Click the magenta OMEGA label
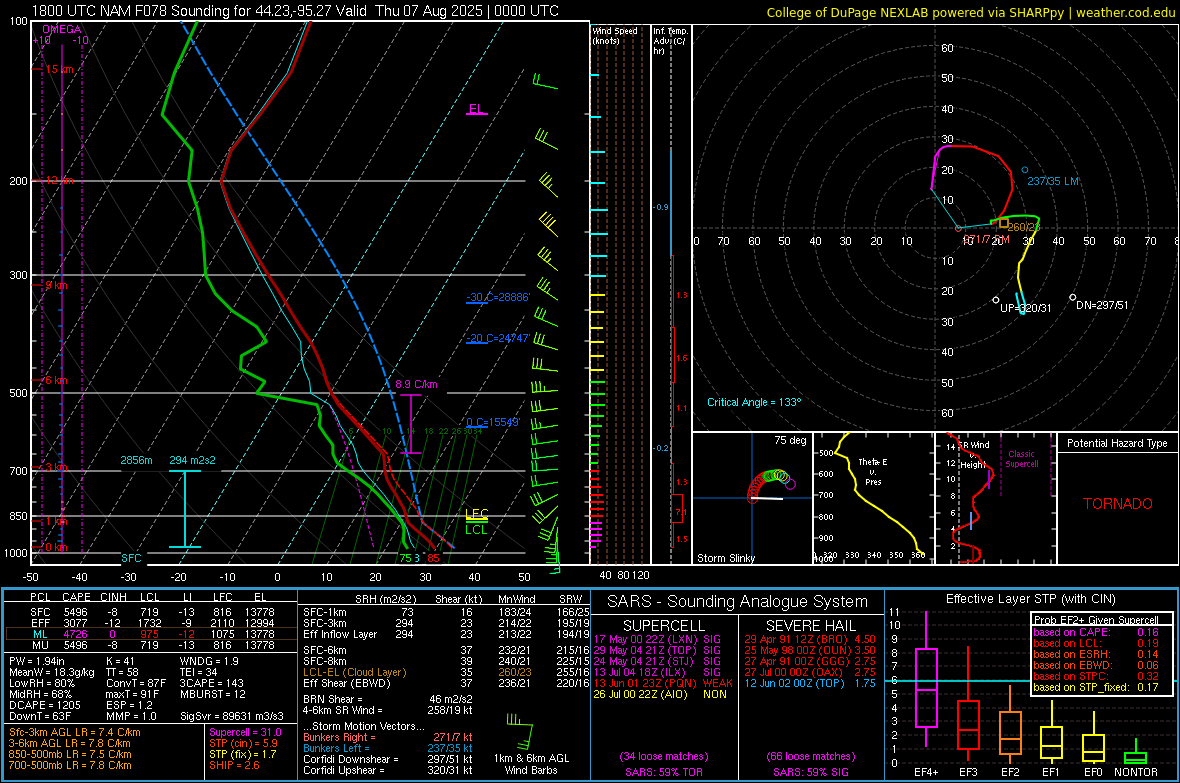The width and height of the screenshot is (1180, 783). coord(62,29)
